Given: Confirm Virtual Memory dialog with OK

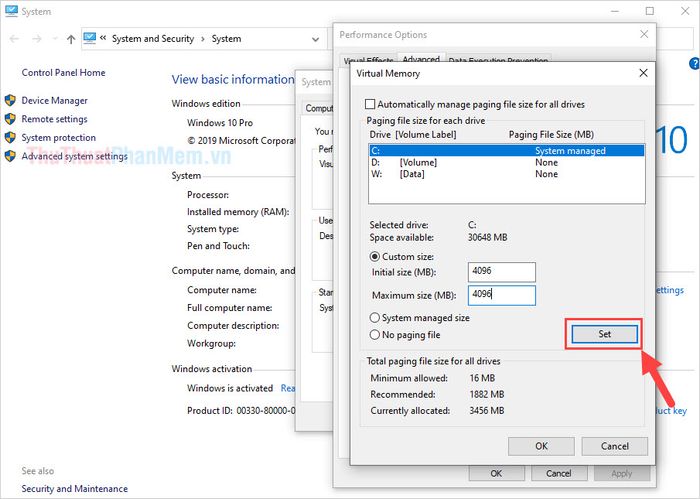Looking at the screenshot, I should coord(541,446).
